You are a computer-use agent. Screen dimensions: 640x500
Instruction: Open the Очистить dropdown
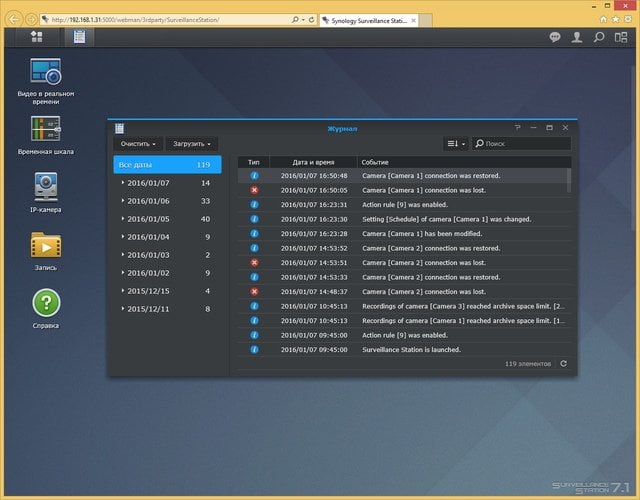pos(138,144)
